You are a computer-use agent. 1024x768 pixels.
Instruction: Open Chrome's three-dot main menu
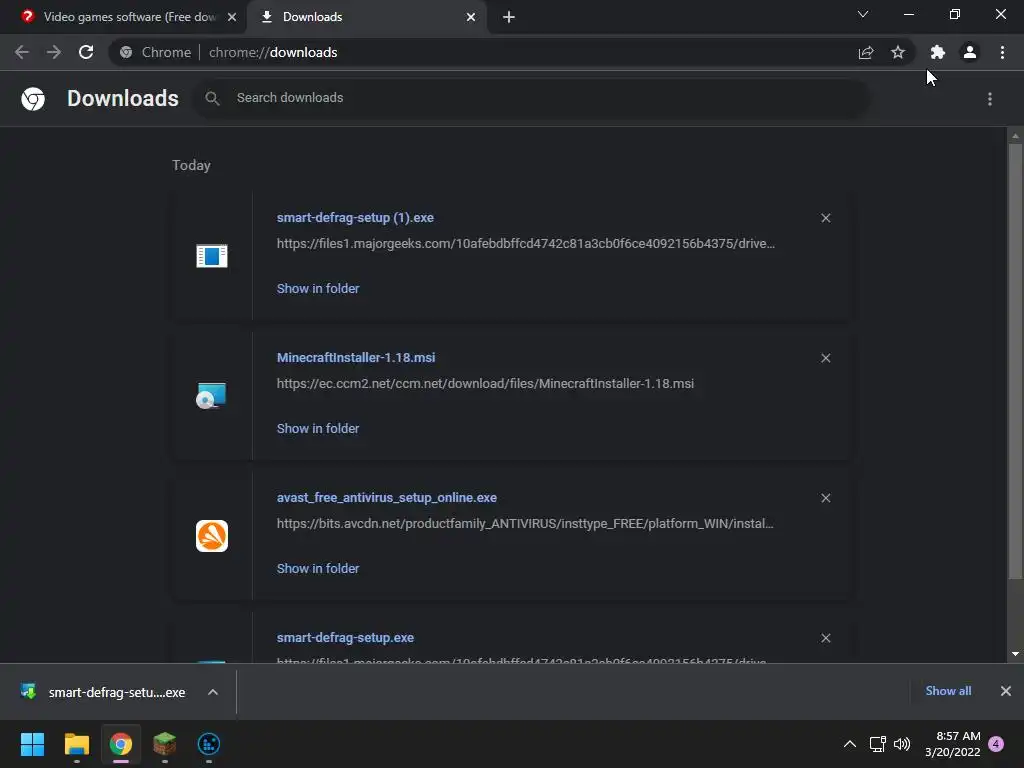[x=1002, y=52]
